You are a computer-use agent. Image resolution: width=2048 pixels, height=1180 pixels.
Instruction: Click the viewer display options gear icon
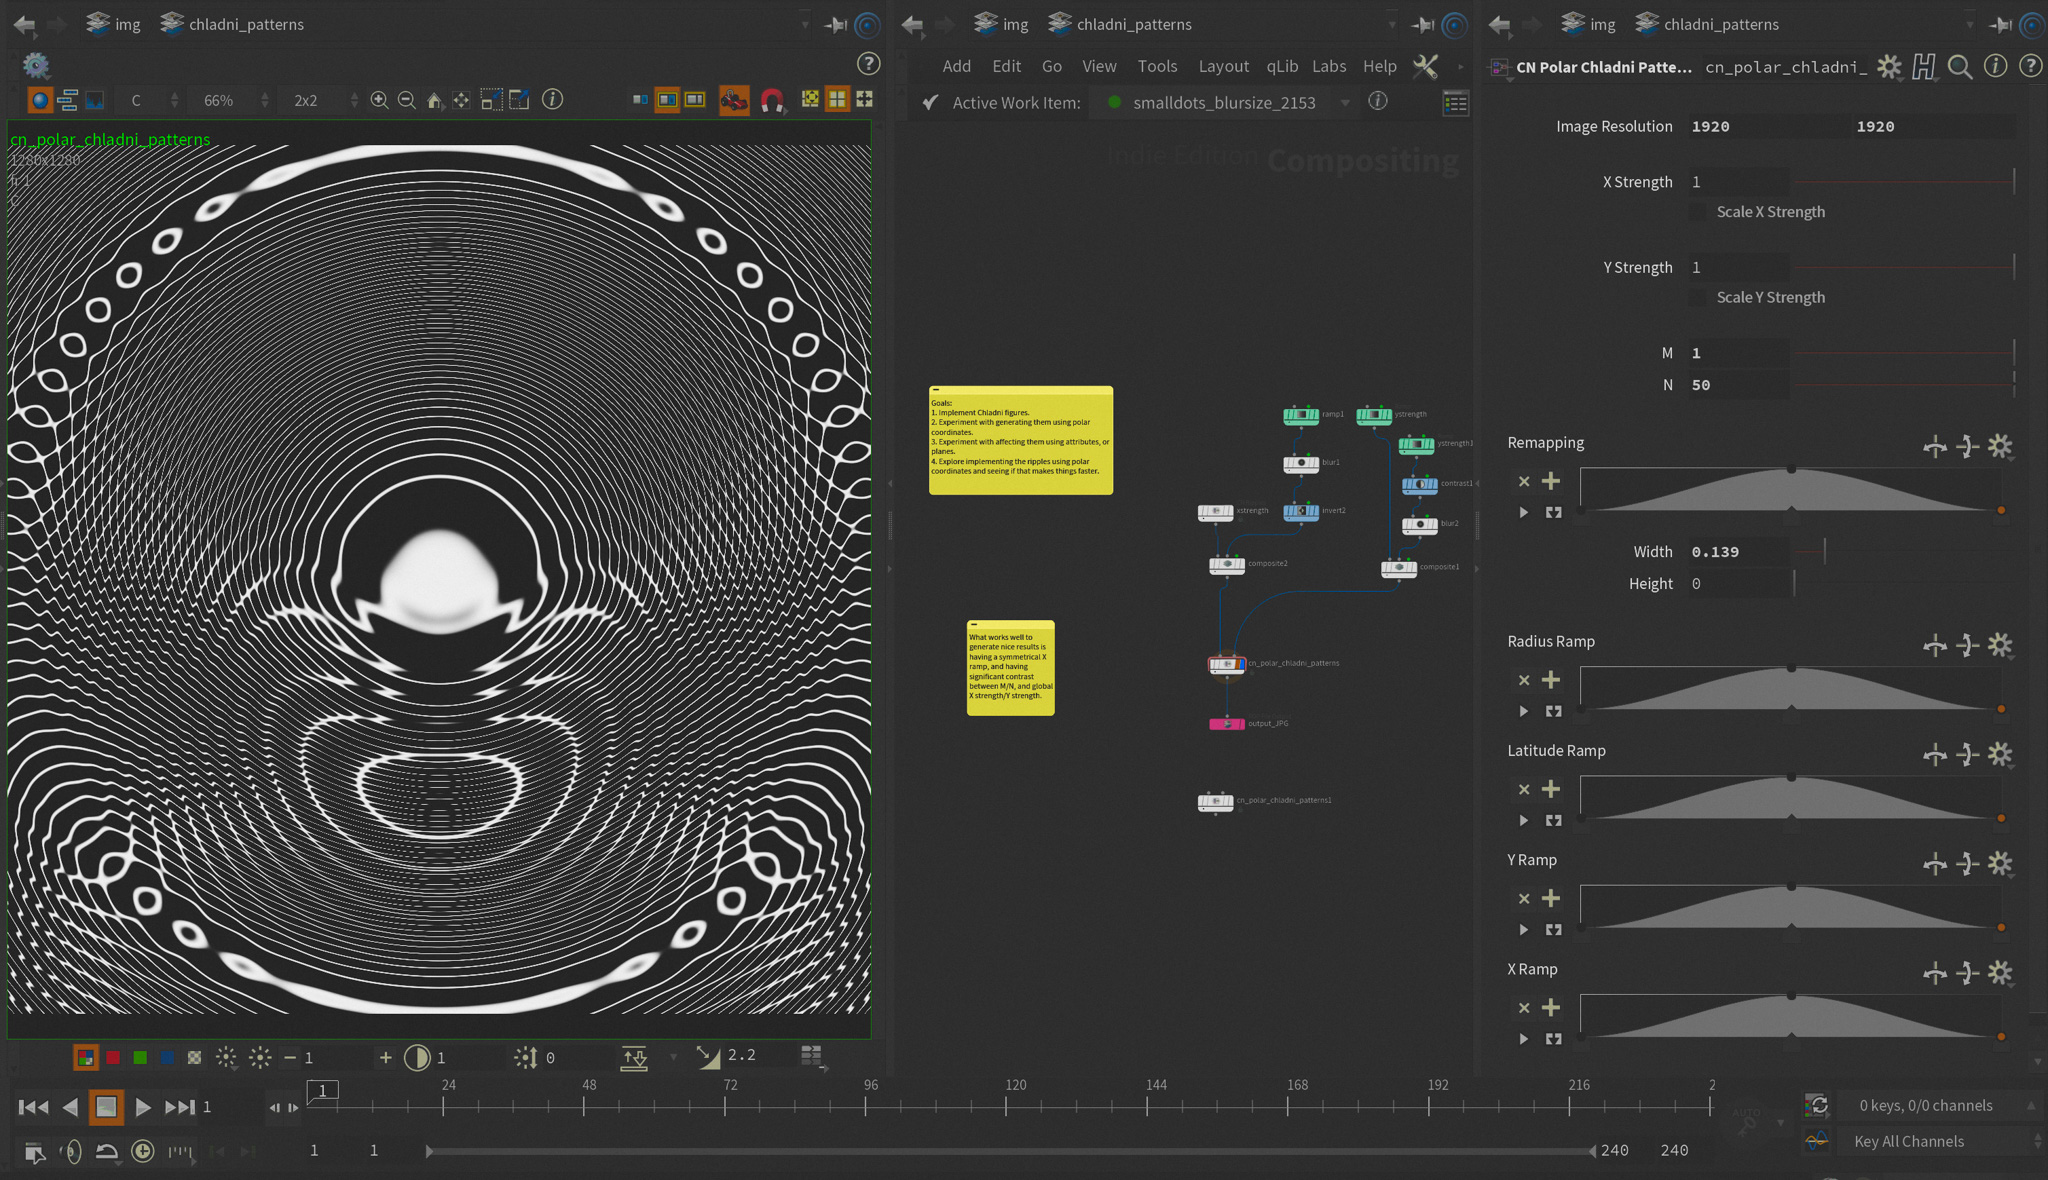point(36,65)
